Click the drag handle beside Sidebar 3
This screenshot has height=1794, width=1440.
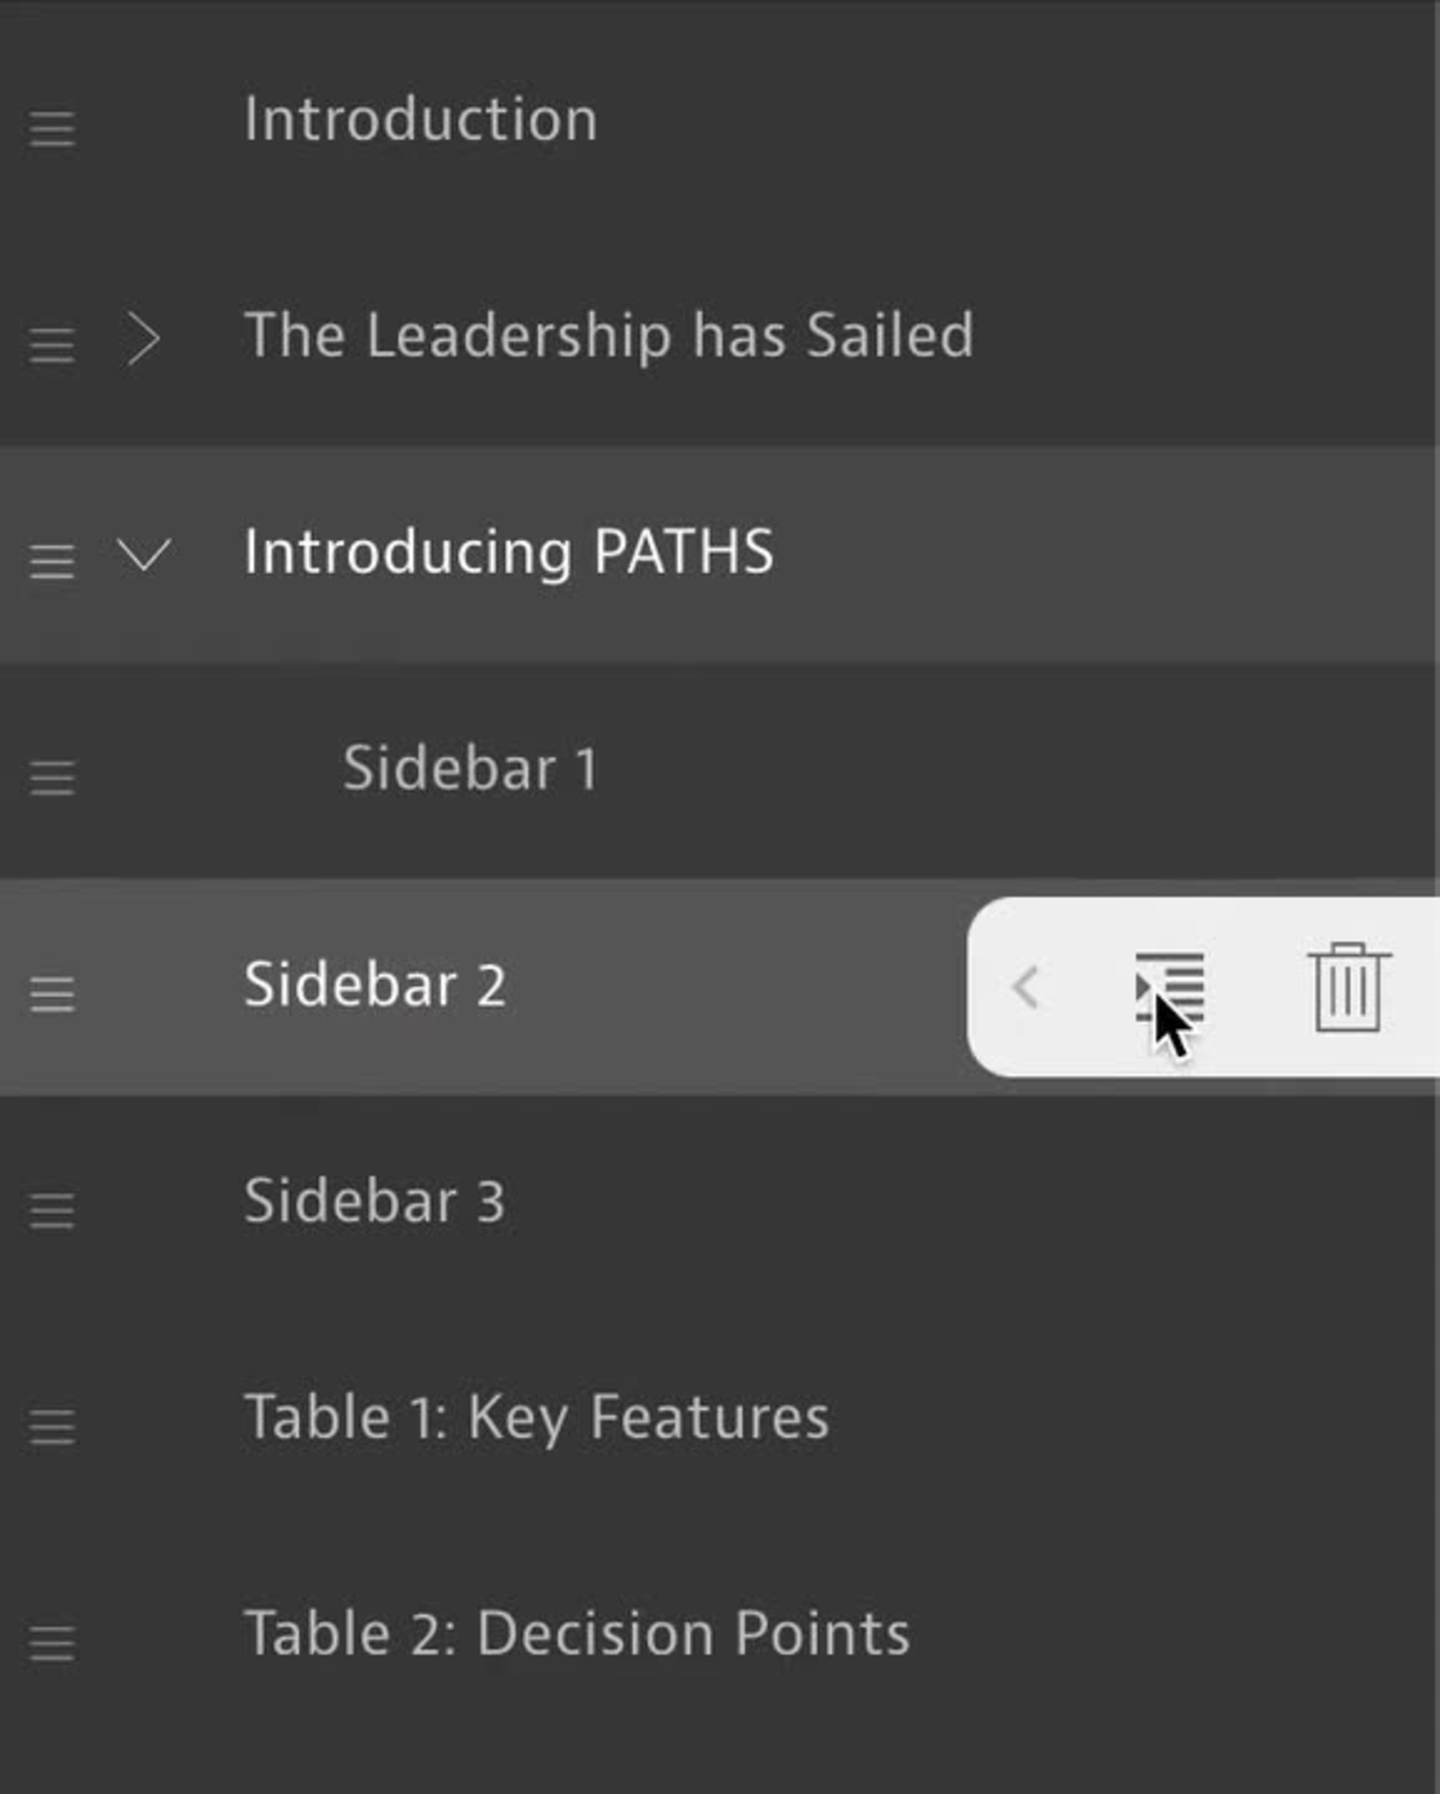click(52, 1210)
